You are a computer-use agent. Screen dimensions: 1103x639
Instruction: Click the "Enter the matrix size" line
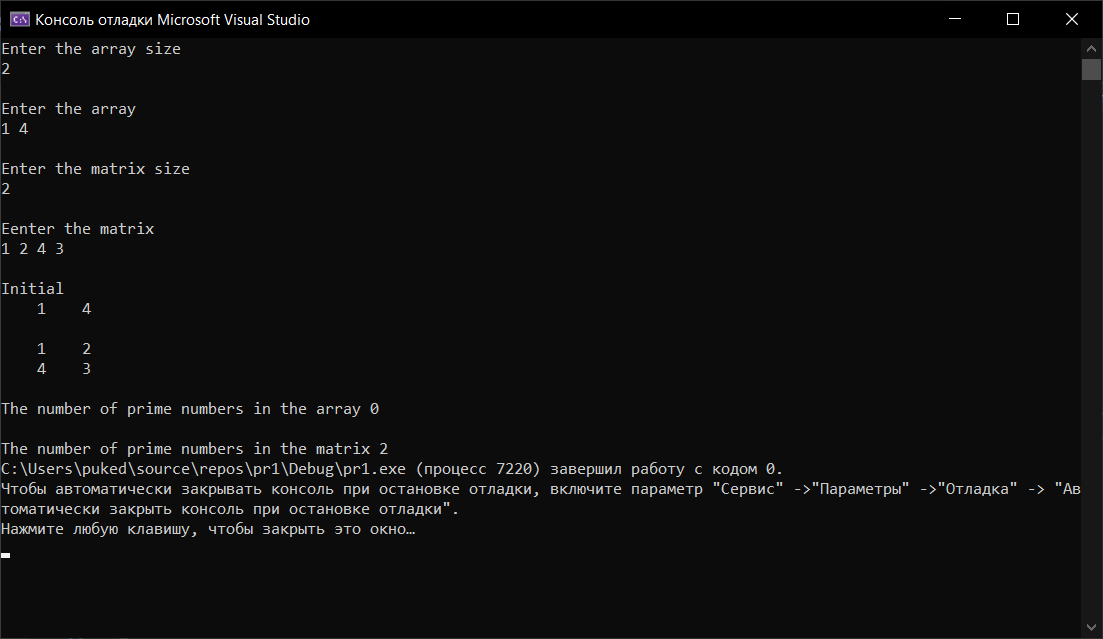coord(95,169)
